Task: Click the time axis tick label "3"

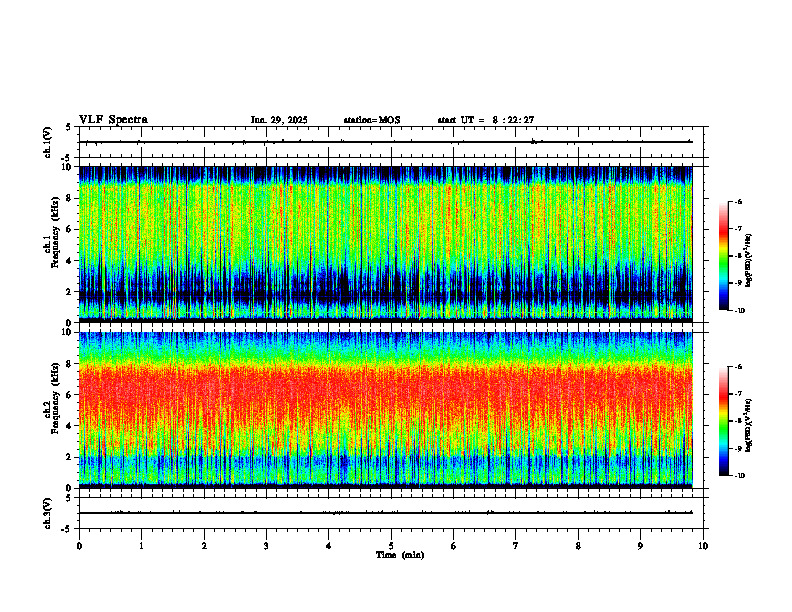Action: point(266,546)
